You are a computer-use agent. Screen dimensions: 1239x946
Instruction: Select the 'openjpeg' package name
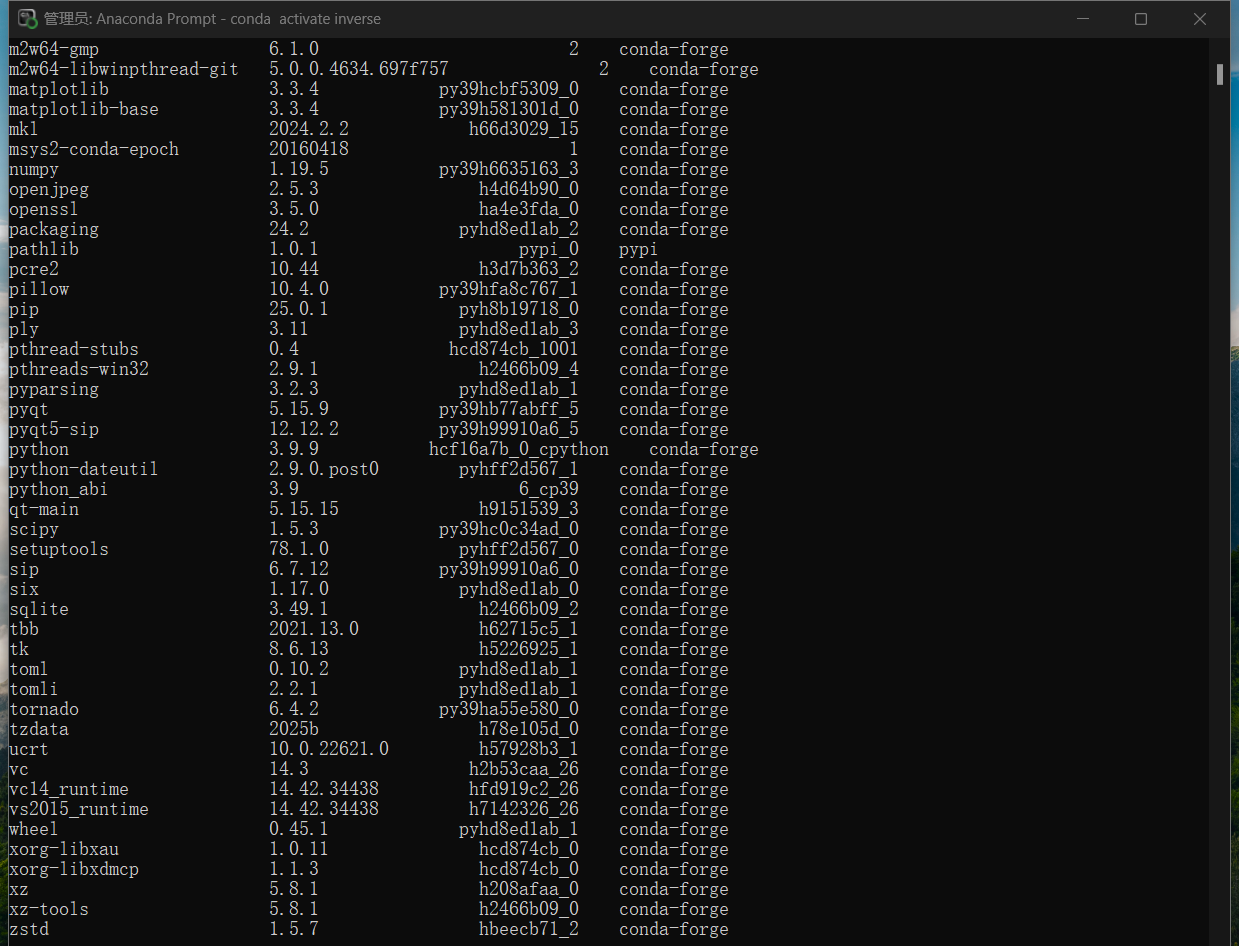49,189
